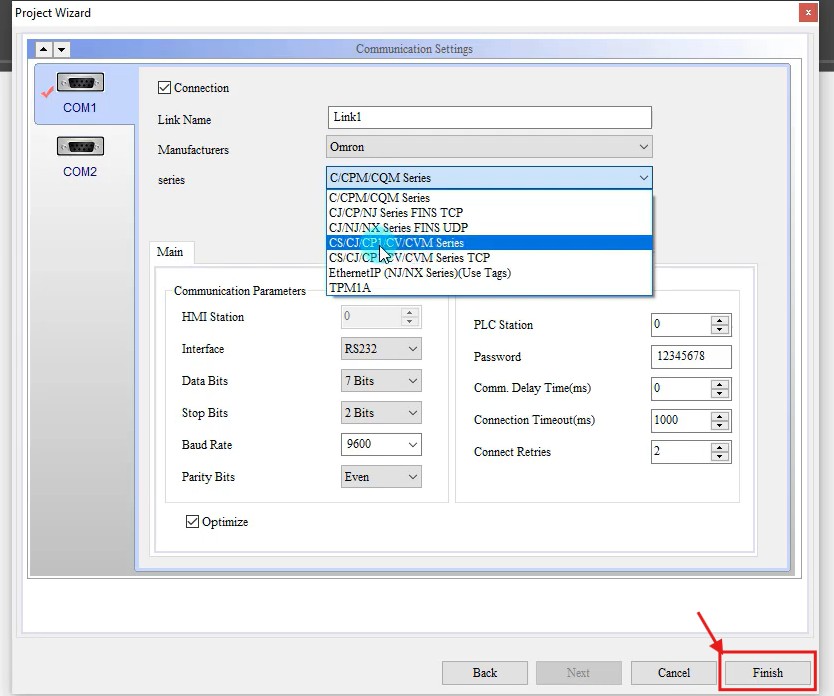The width and height of the screenshot is (834, 696).
Task: Increase Comm. Delay Time value
Action: (x=720, y=384)
